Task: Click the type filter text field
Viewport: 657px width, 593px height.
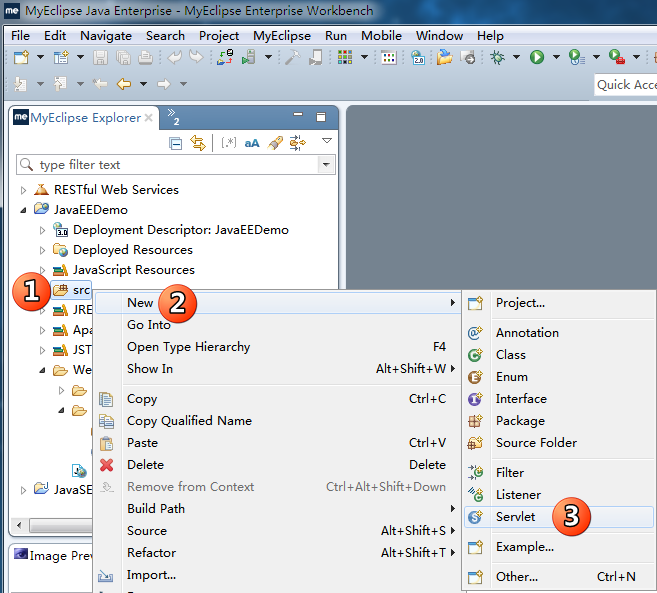Action: [168, 165]
